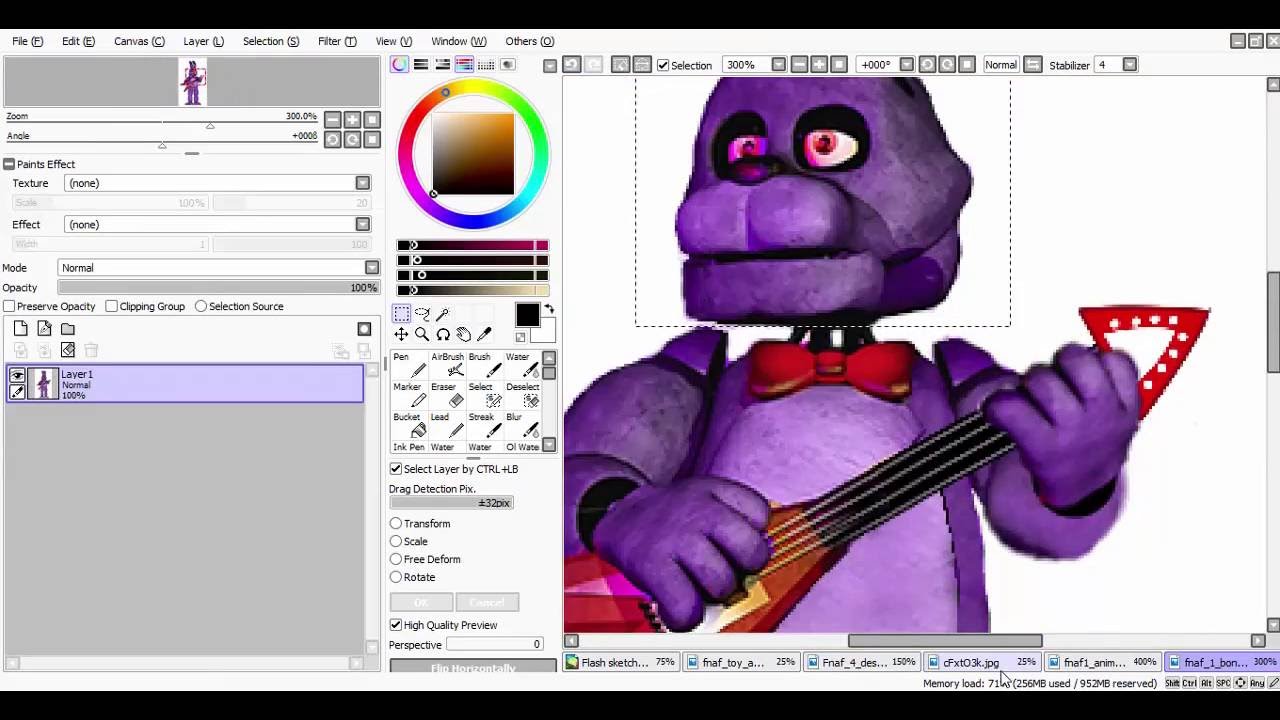Select the Lasso tool
1280x720 pixels.
click(x=422, y=314)
